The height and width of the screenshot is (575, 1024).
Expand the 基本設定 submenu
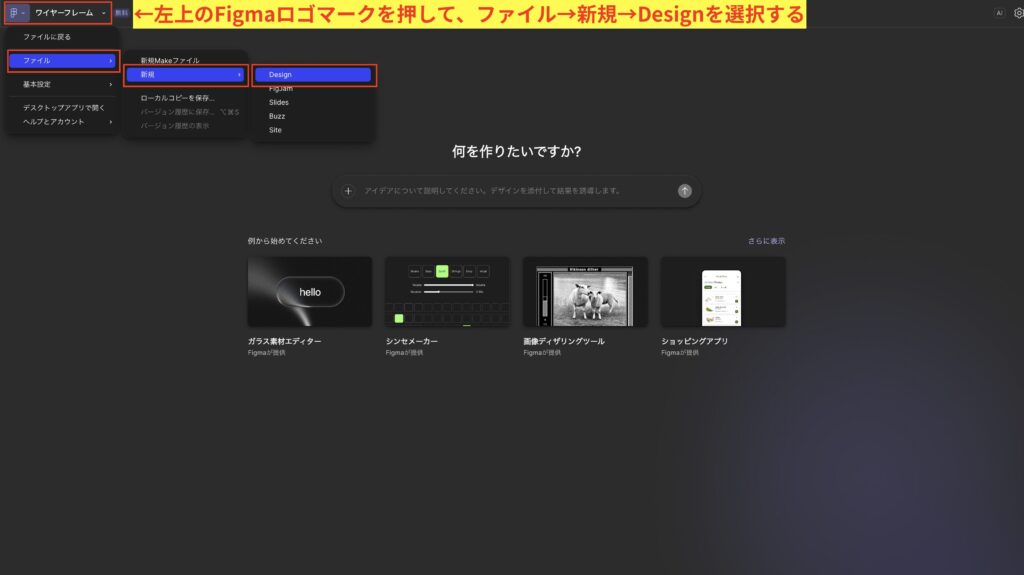pyautogui.click(x=62, y=84)
